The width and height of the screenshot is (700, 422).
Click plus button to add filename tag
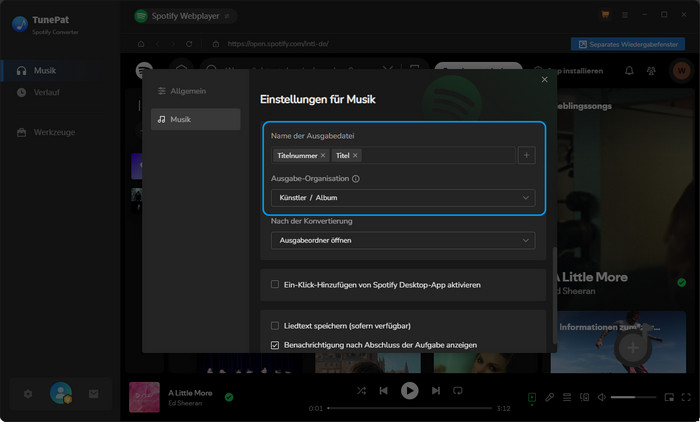click(527, 155)
